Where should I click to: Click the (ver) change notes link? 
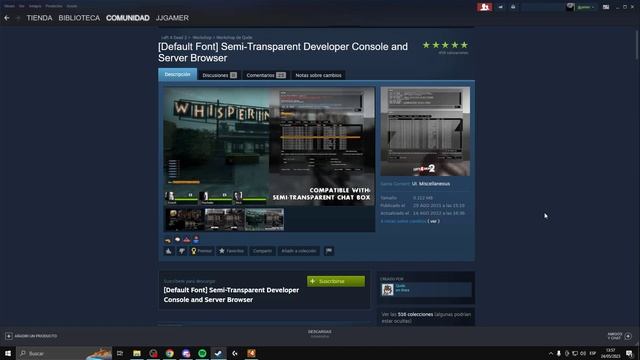433,221
